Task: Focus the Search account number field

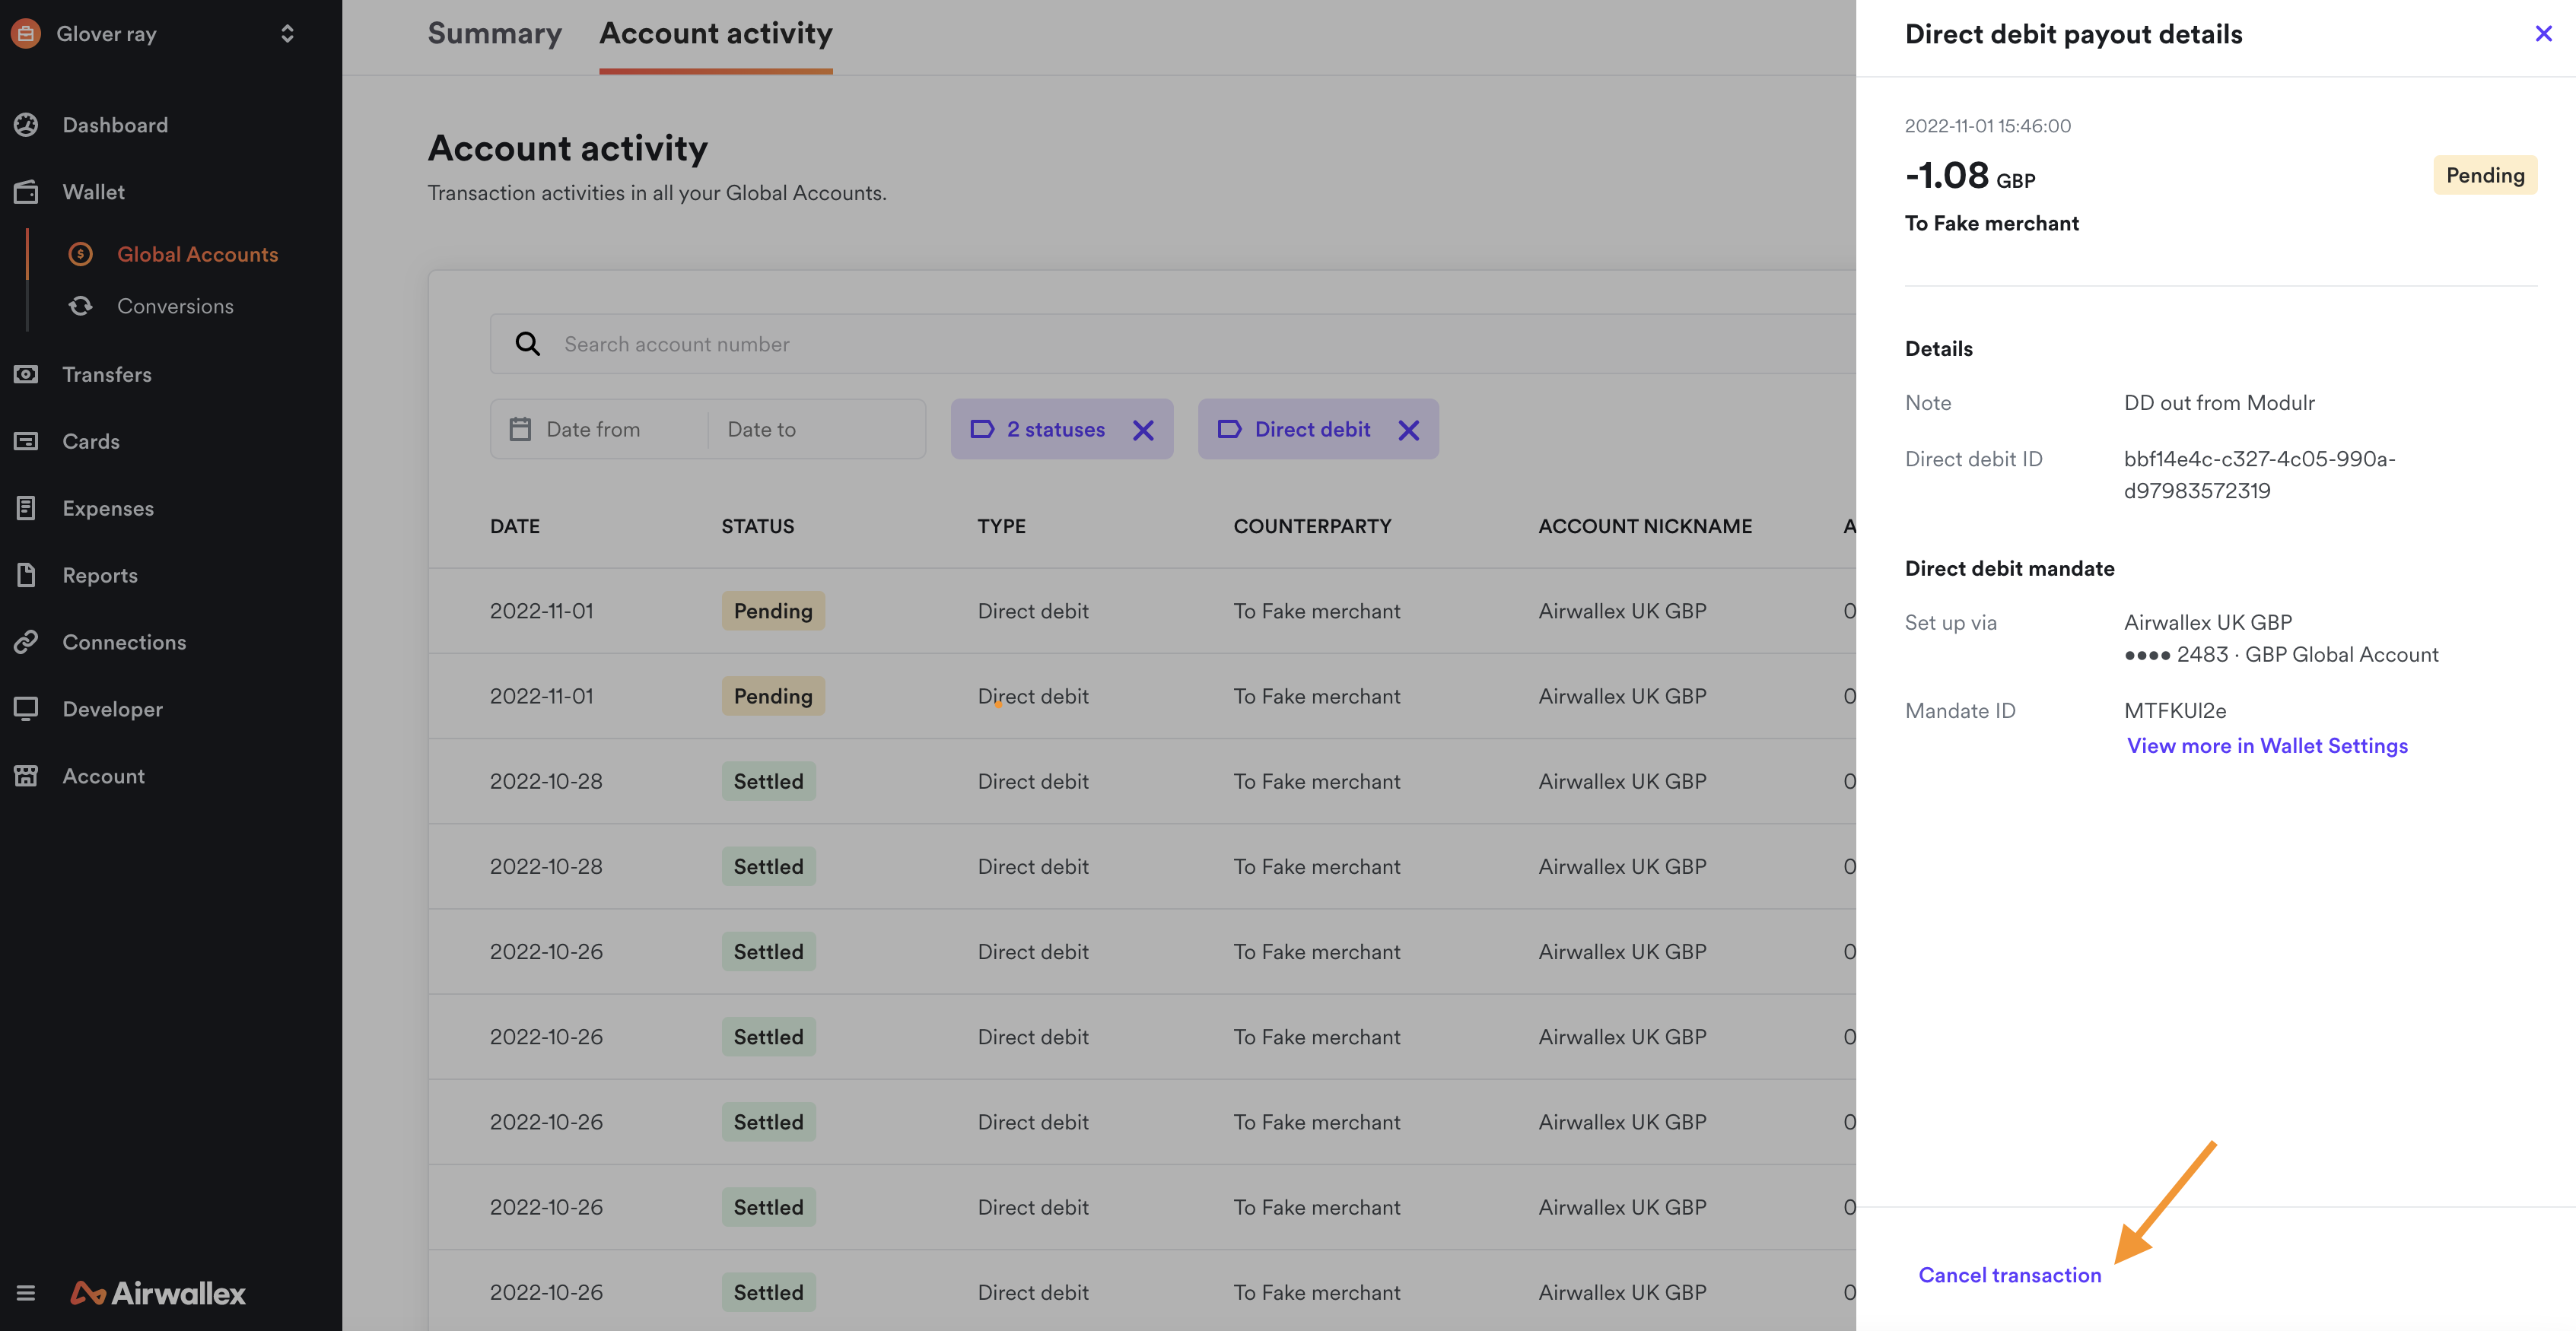Action: coord(1173,344)
